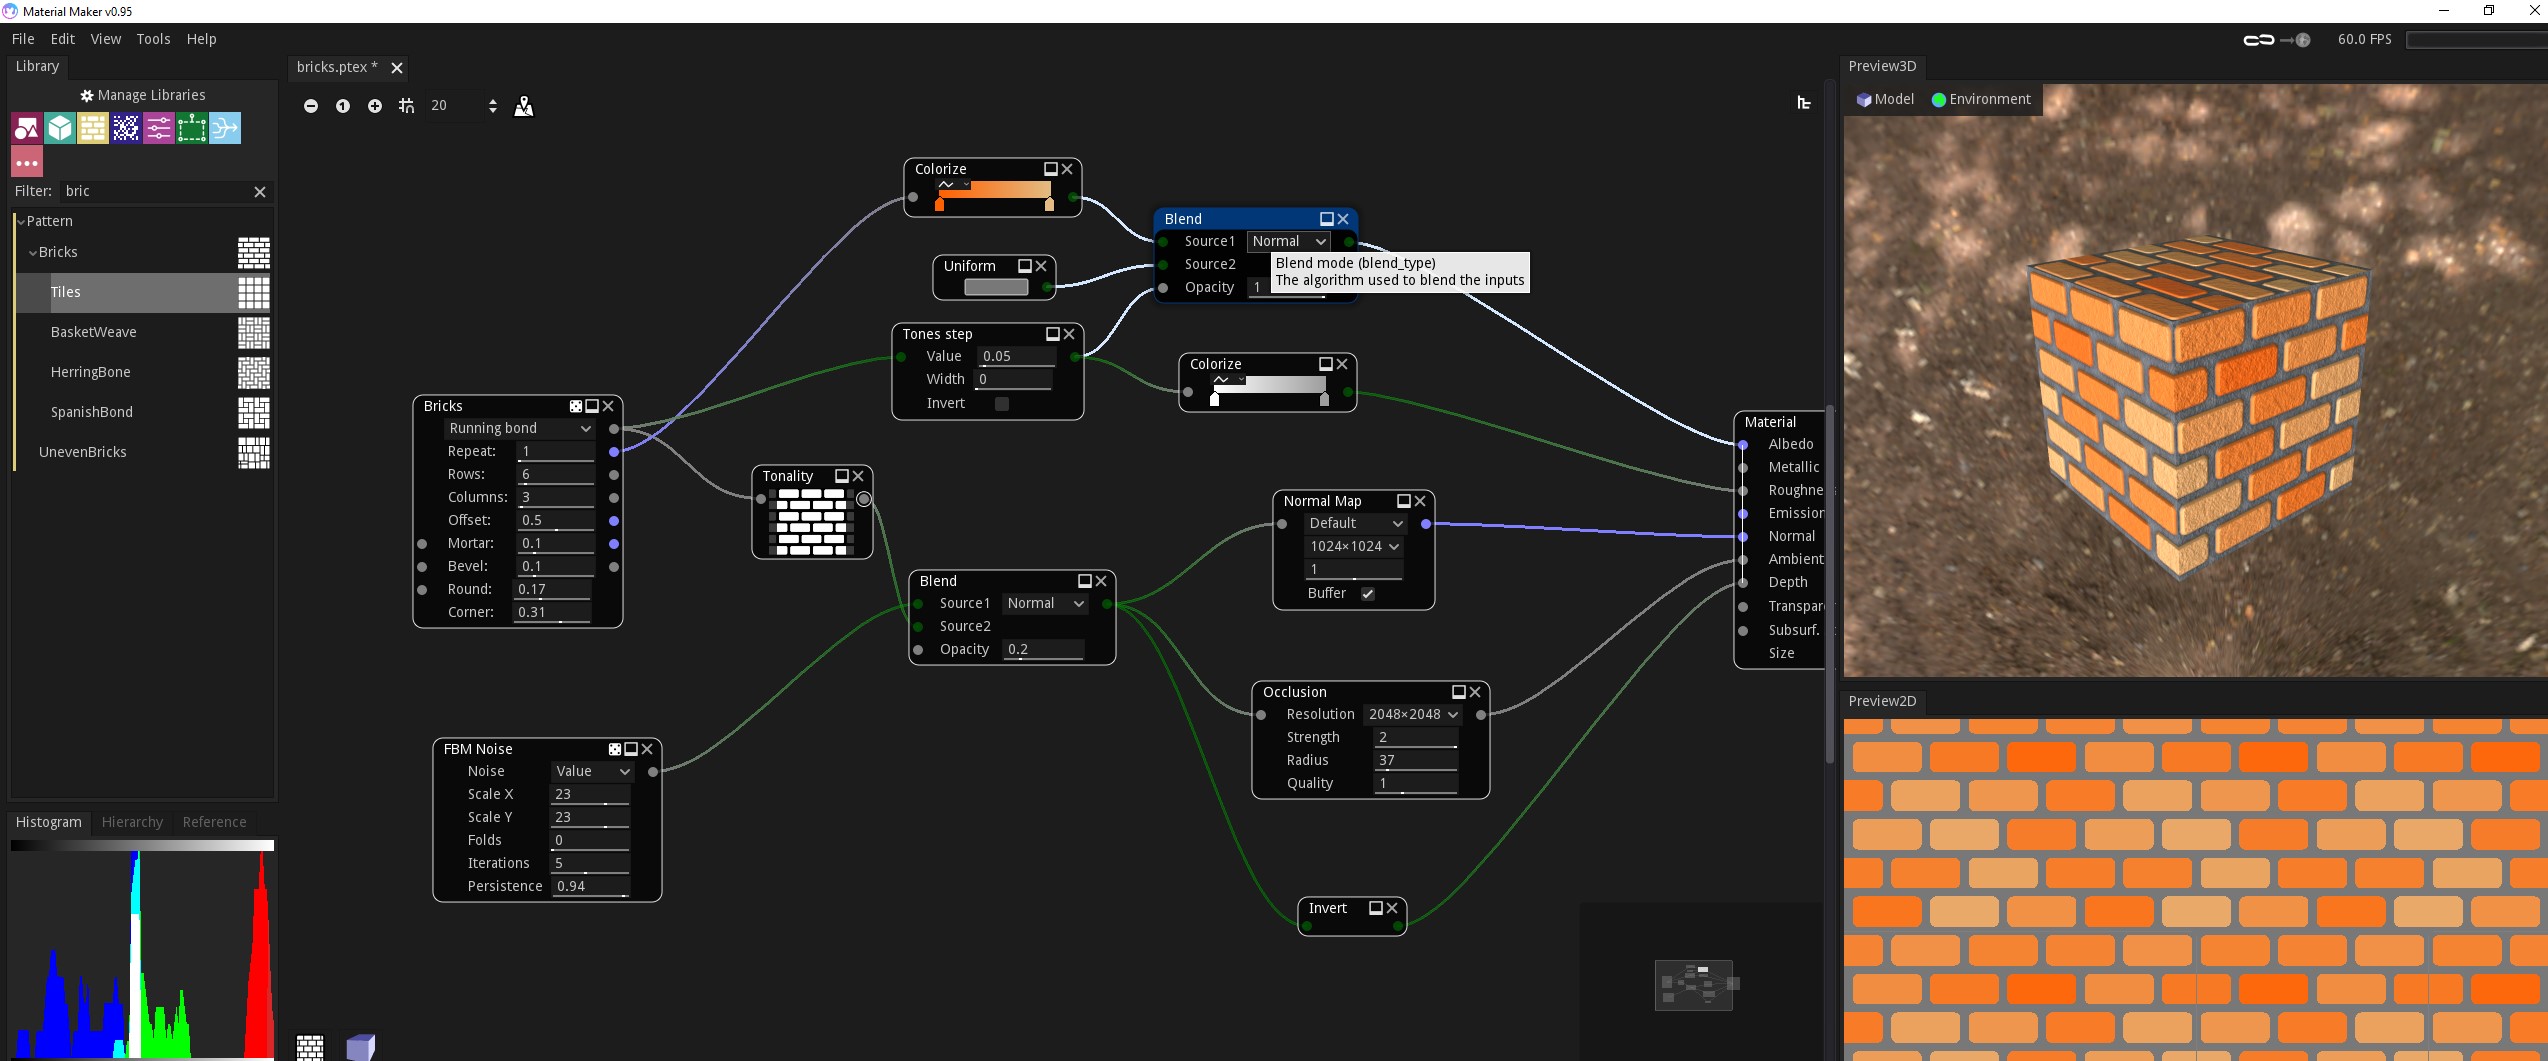
Task: Minimize the FBM Noise node
Action: click(x=631, y=749)
